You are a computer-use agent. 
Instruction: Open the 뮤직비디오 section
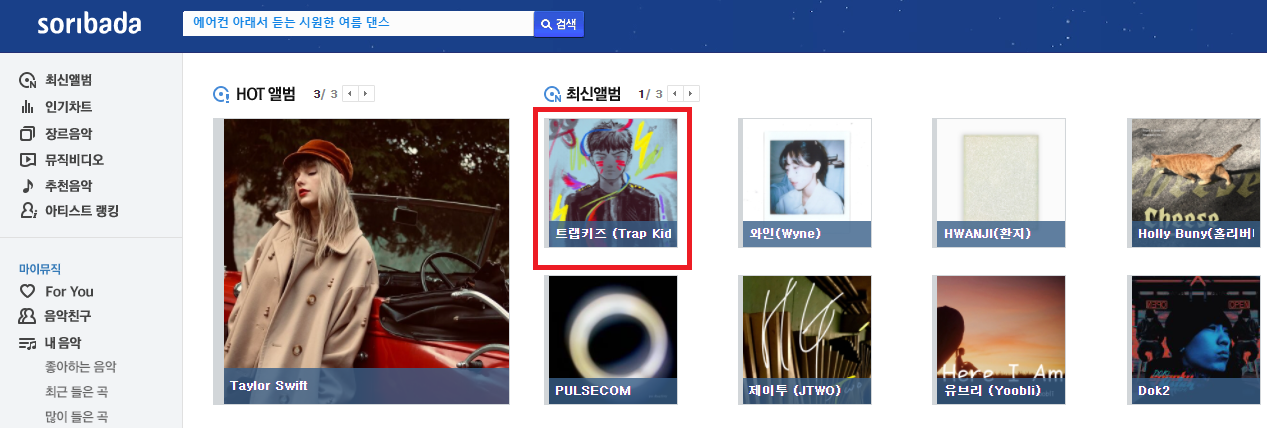(x=62, y=159)
